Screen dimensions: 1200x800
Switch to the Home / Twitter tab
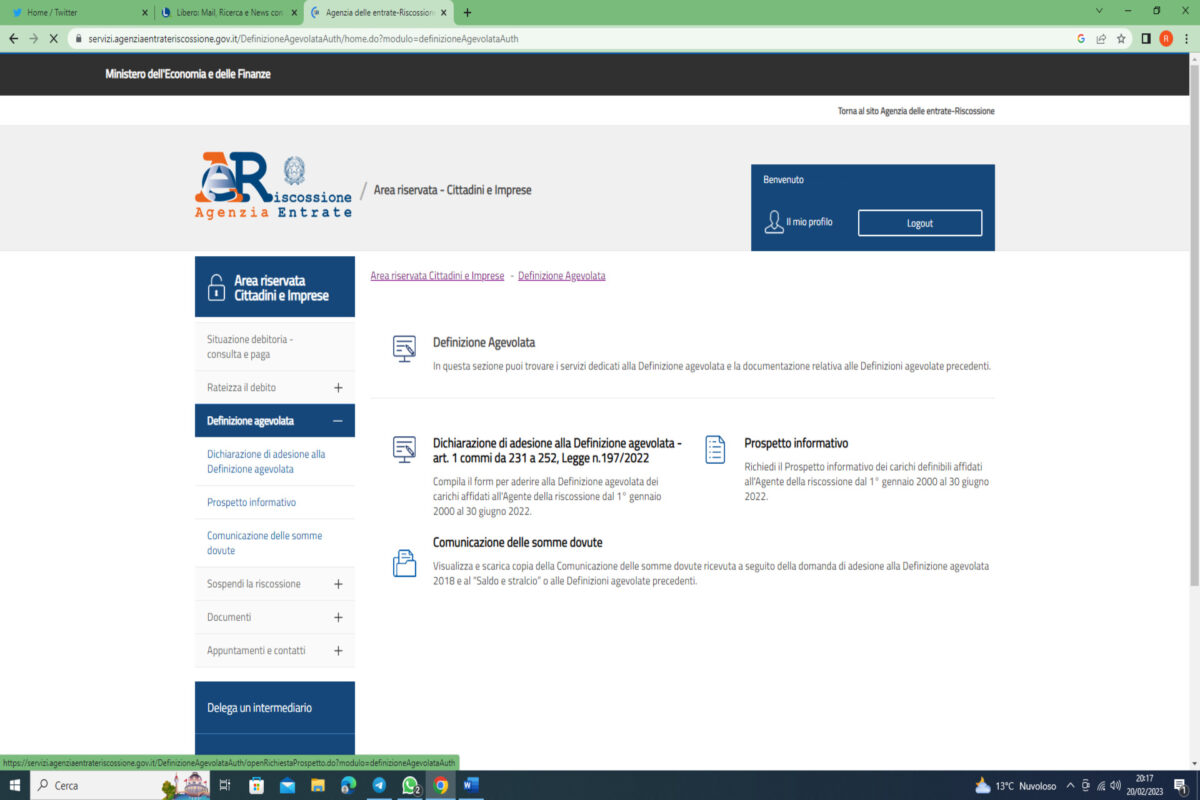[70, 13]
